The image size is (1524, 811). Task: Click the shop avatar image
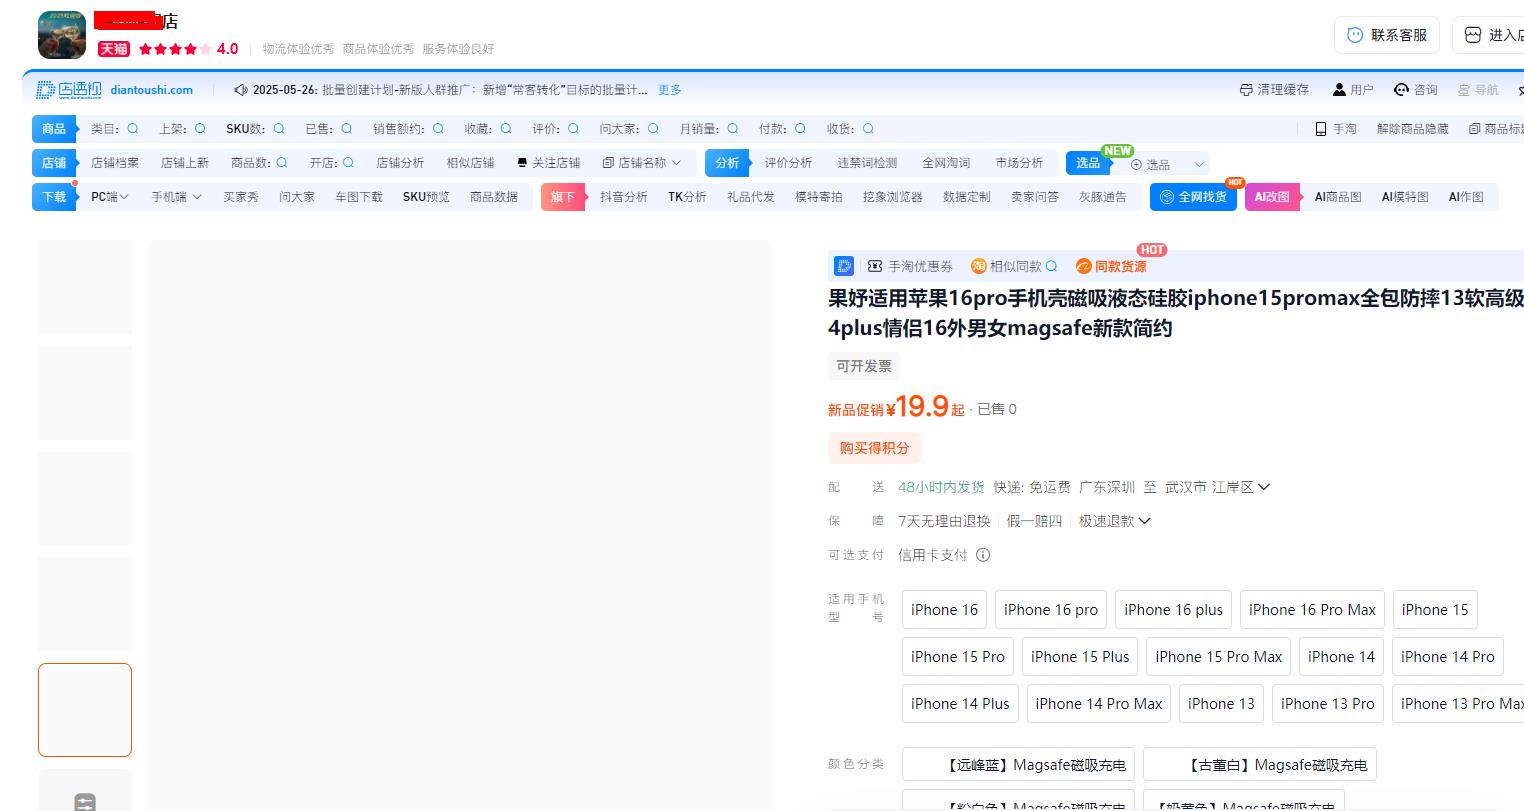tap(62, 35)
